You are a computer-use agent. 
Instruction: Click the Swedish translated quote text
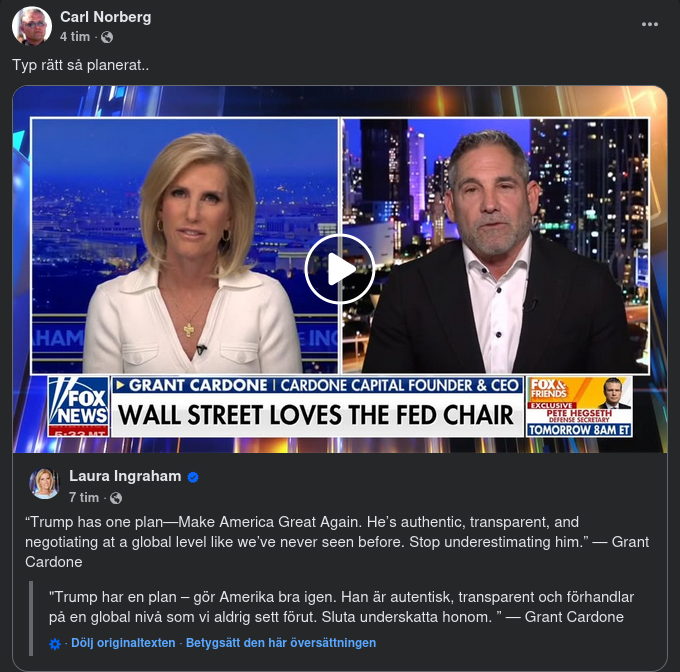click(341, 607)
